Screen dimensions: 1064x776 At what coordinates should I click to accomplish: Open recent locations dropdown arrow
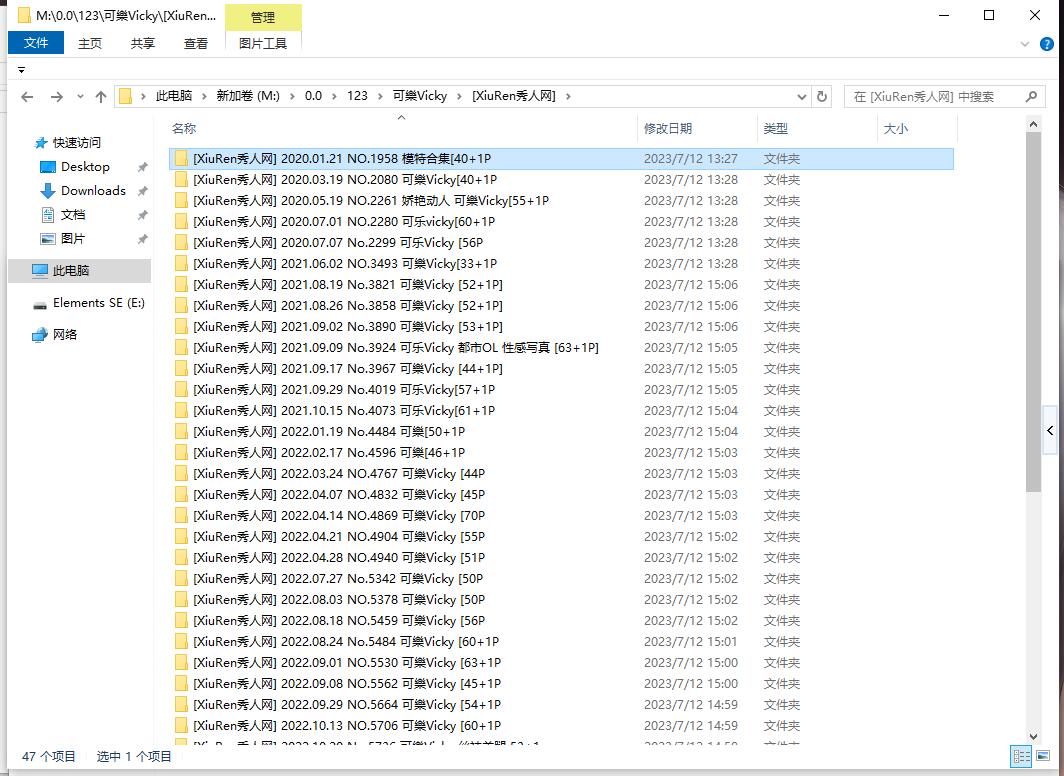pyautogui.click(x=80, y=97)
